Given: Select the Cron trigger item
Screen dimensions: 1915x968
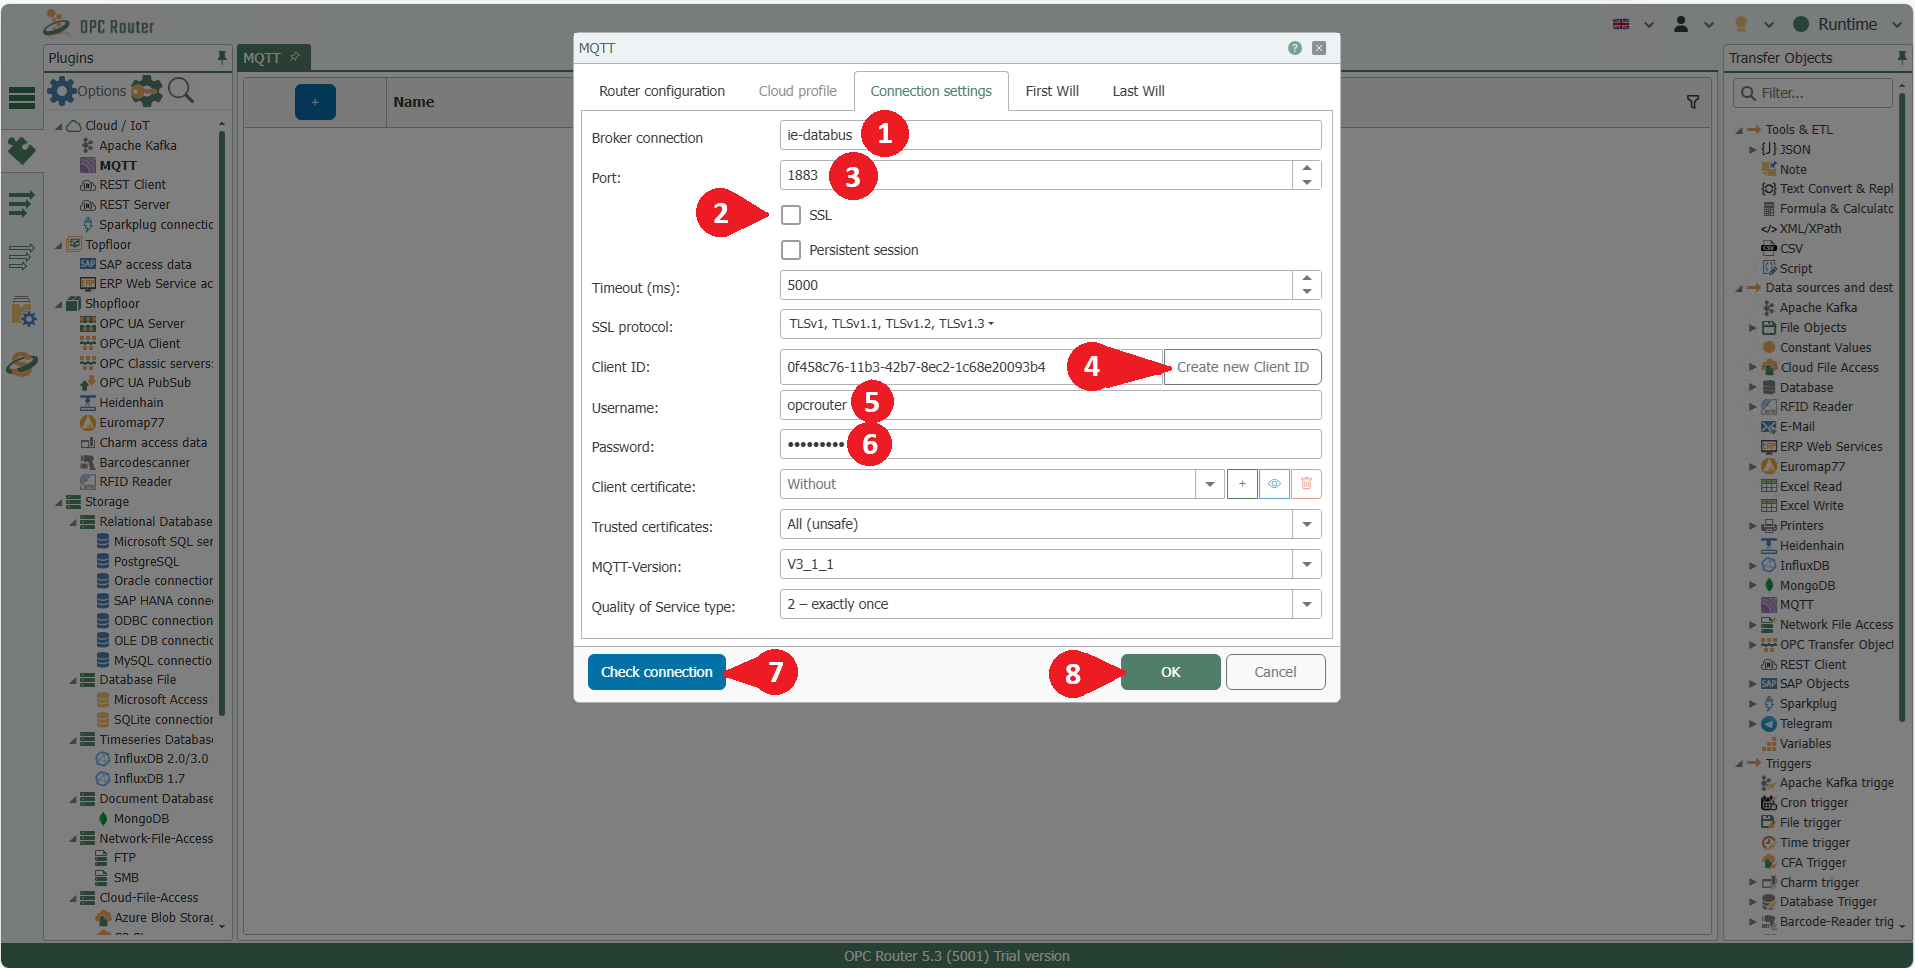Looking at the screenshot, I should tap(1814, 802).
